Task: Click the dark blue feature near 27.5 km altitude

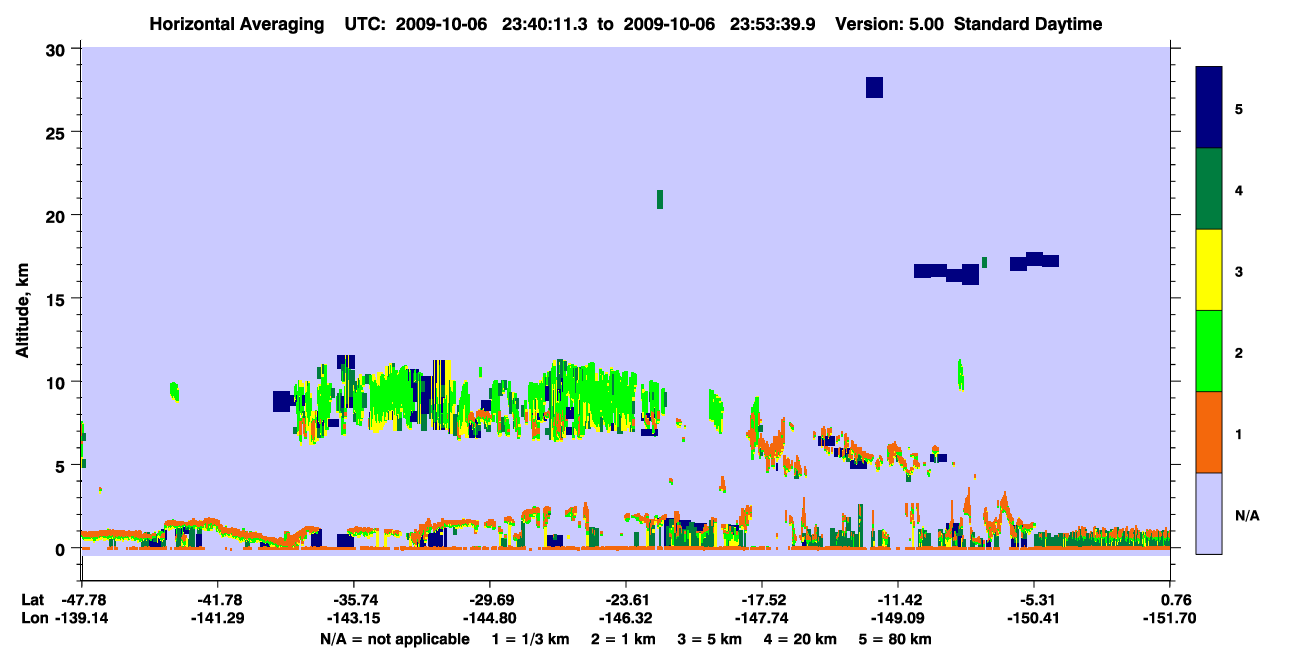Action: pos(874,87)
